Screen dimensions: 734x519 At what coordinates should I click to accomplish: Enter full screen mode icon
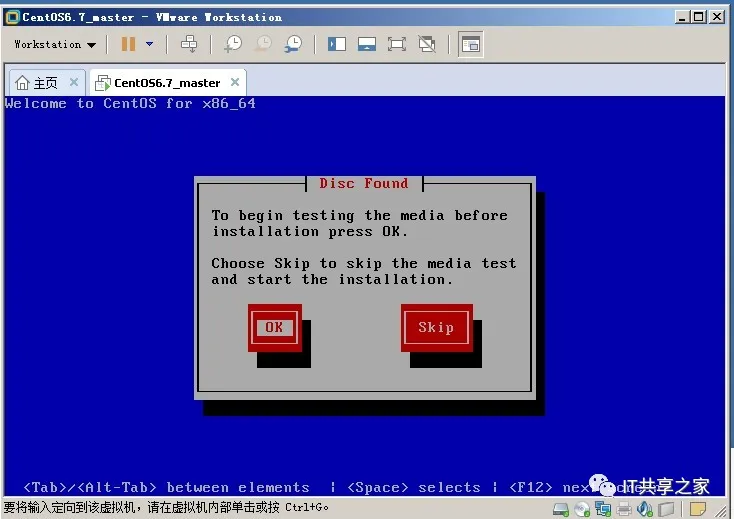396,44
